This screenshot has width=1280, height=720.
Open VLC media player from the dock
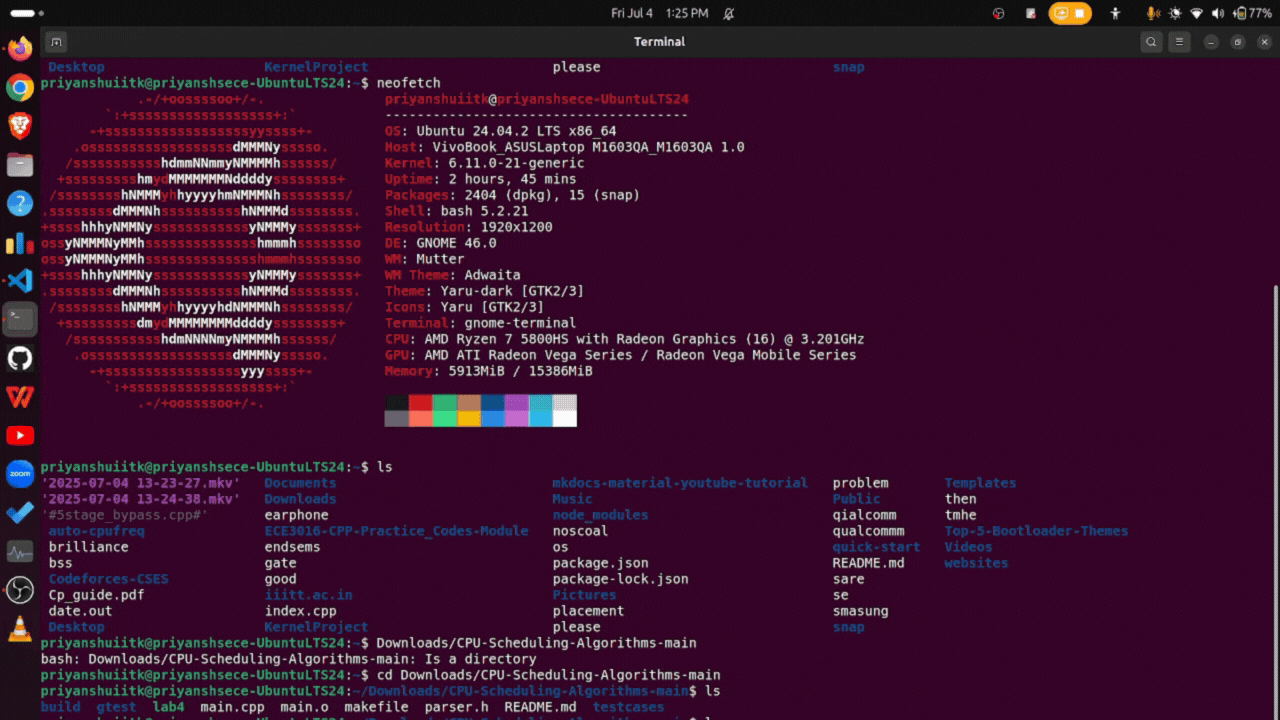19,628
